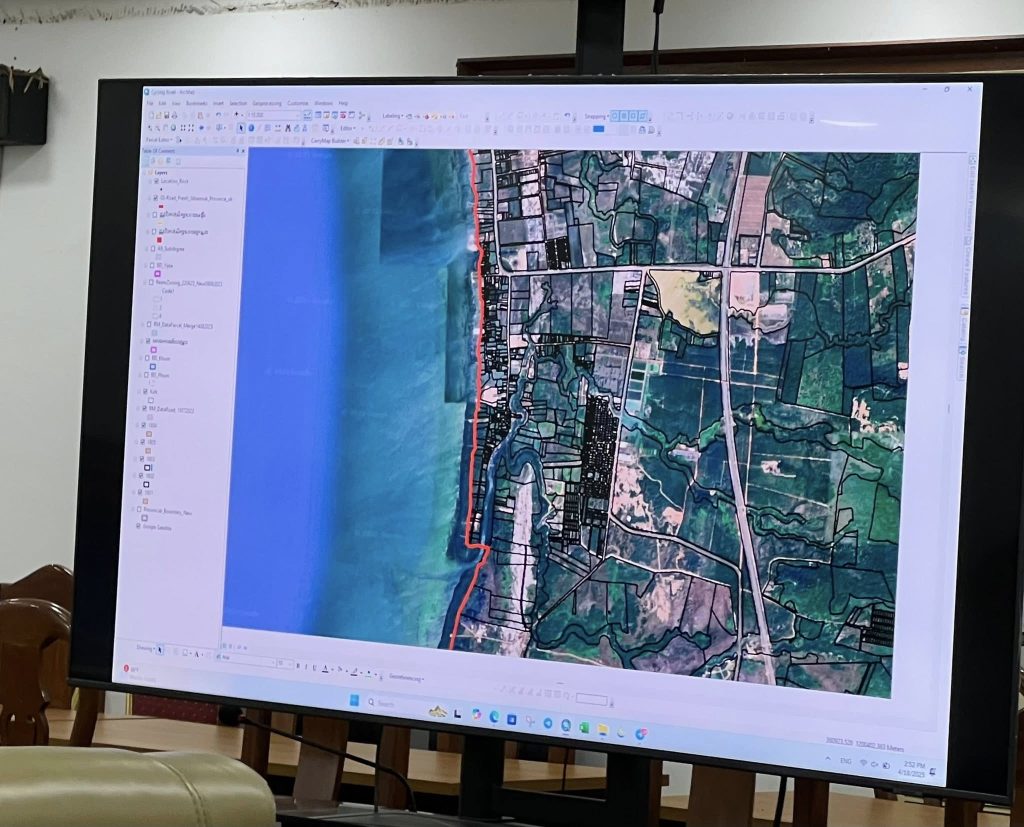
Task: Click the Bold button on Drawing toolbar
Action: coord(298,666)
